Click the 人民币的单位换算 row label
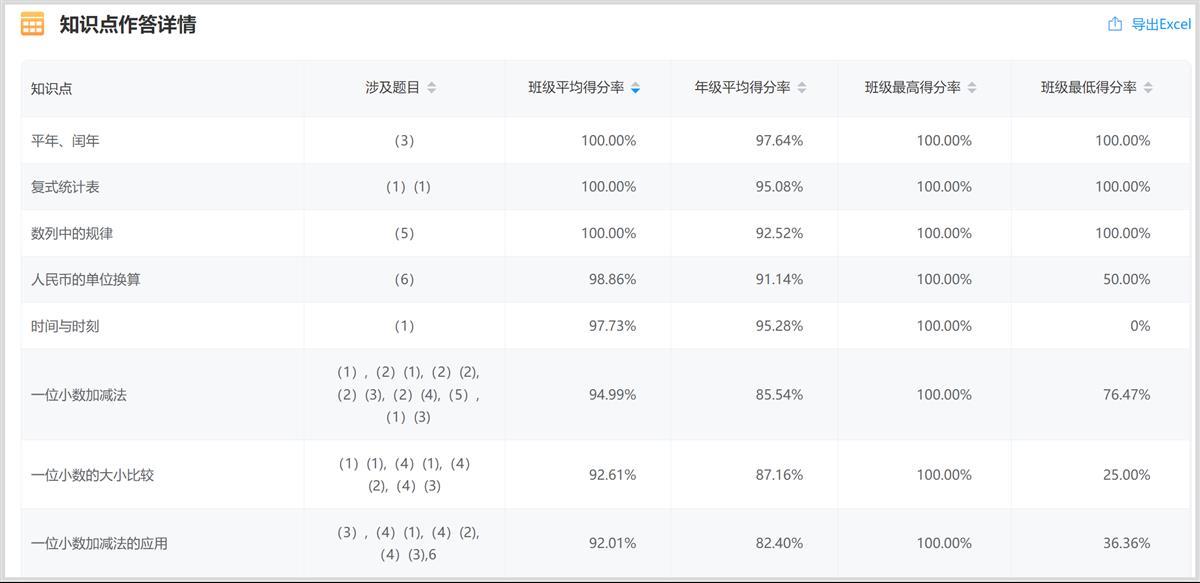Screen dimensions: 1200x583 pyautogui.click(x=86, y=280)
